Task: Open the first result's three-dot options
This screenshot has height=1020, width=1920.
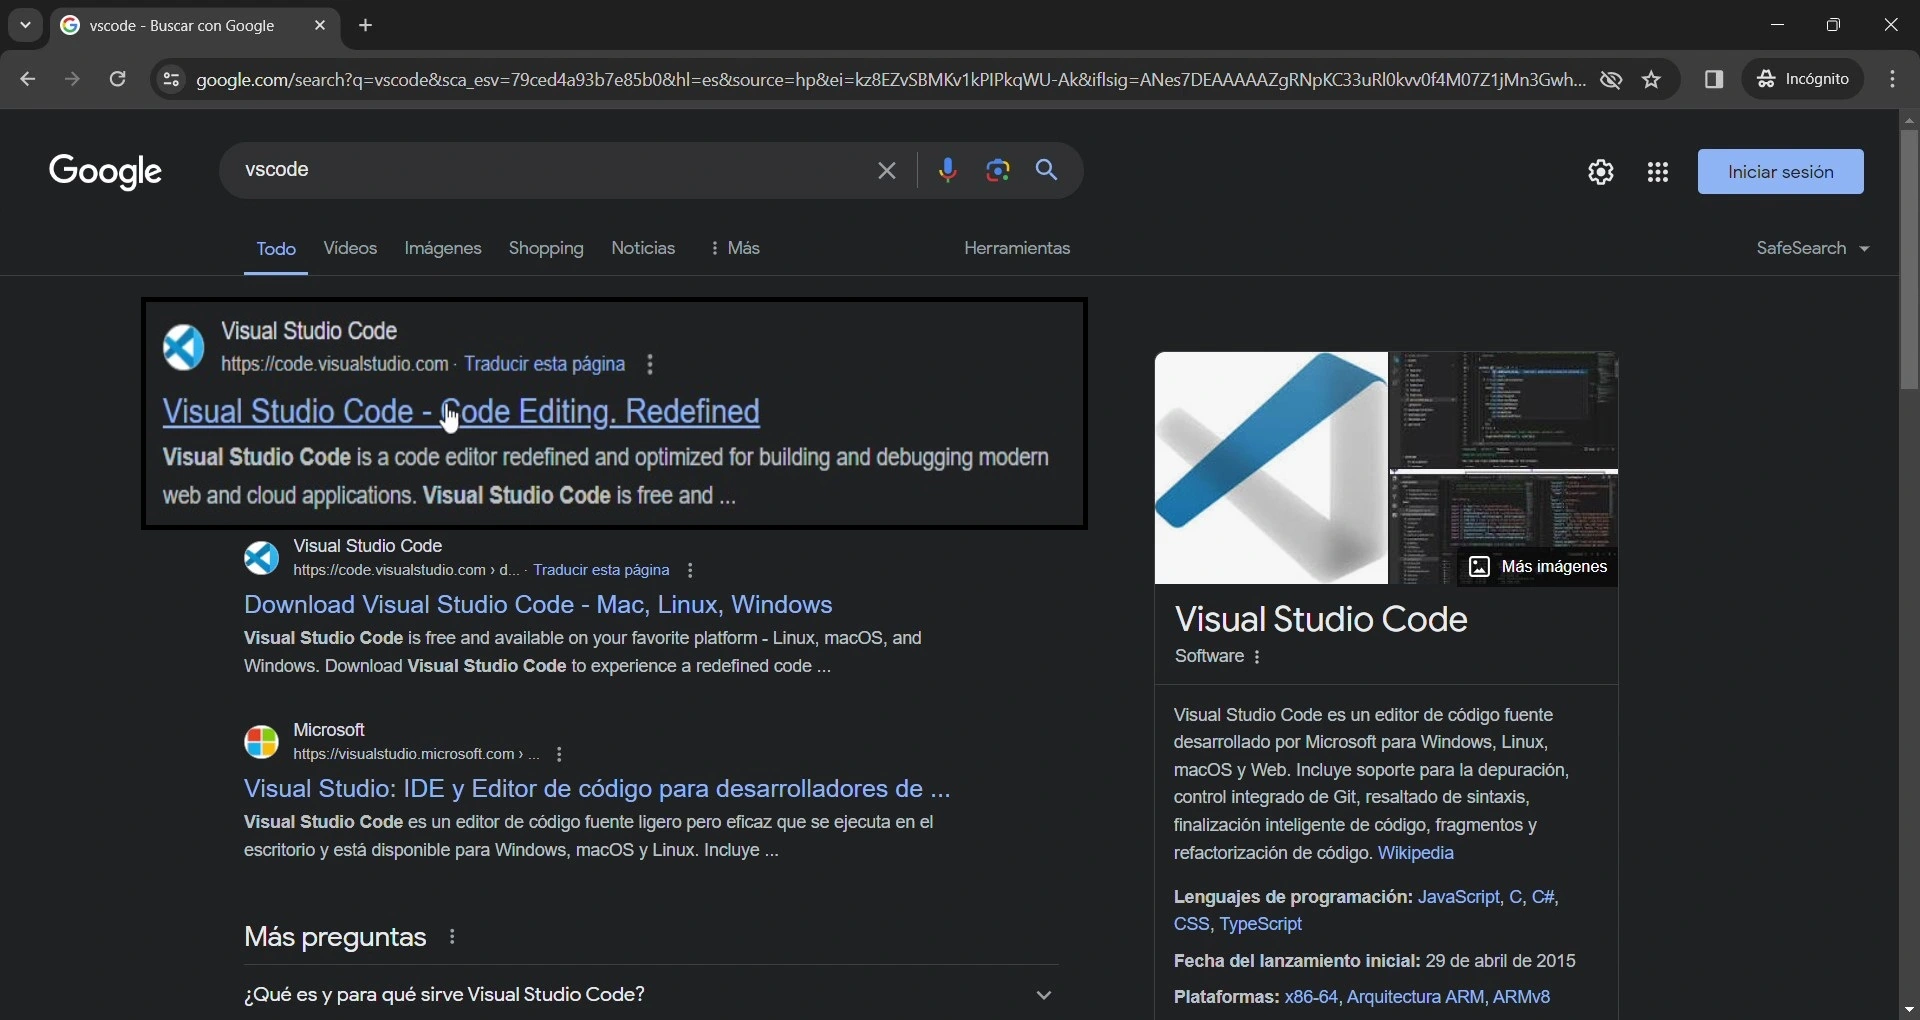Action: point(651,364)
